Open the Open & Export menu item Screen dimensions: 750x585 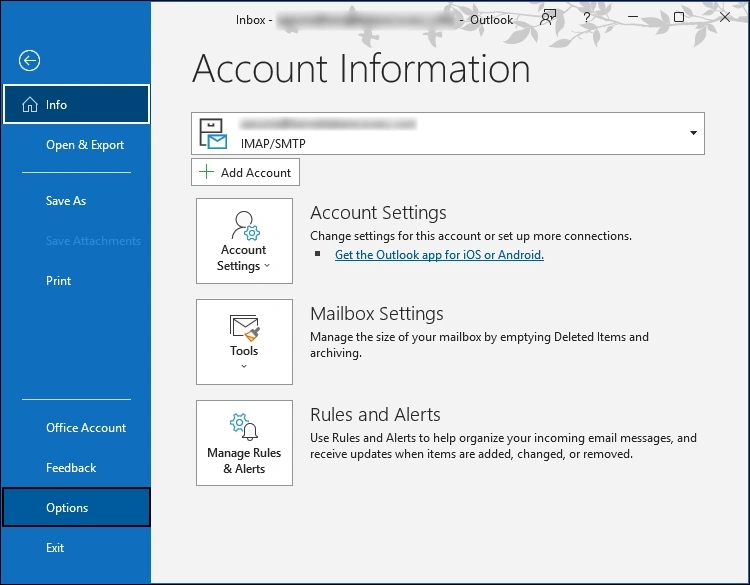77,144
